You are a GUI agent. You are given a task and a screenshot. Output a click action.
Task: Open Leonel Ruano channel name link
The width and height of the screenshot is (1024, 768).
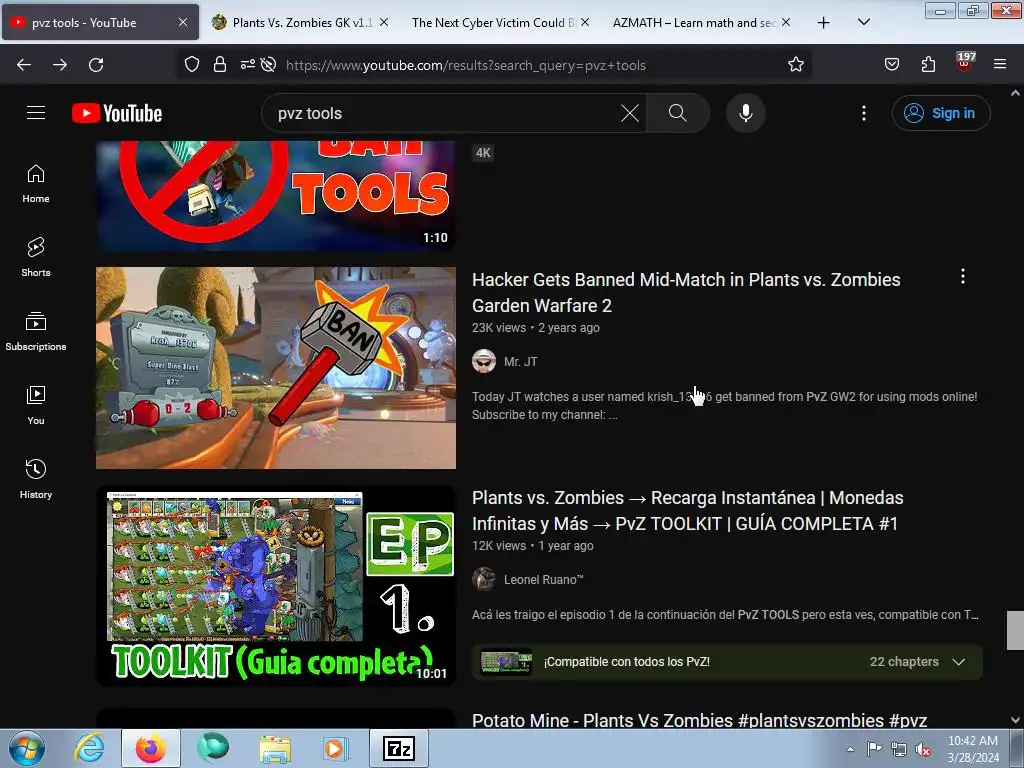coord(543,580)
